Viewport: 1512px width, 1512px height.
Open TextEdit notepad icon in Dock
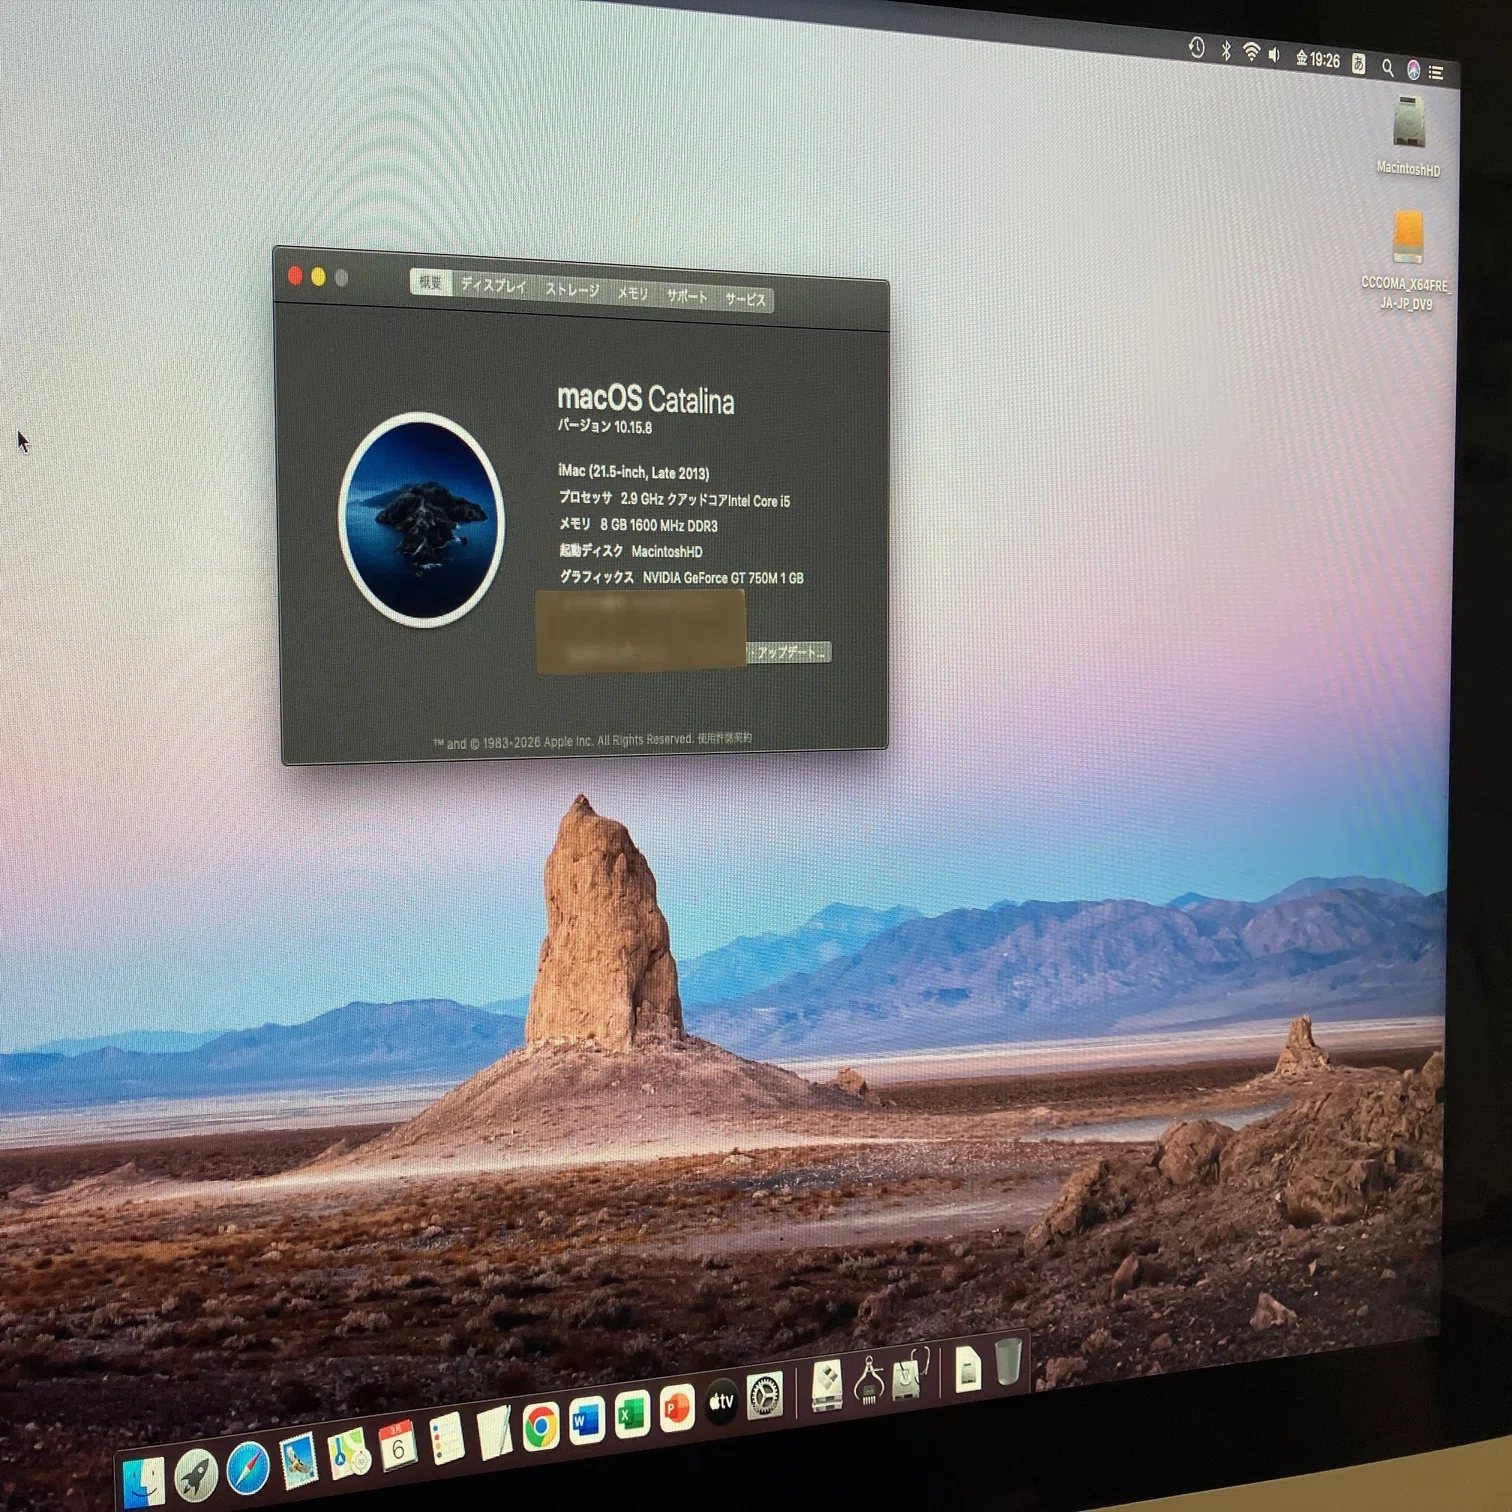coord(494,1432)
